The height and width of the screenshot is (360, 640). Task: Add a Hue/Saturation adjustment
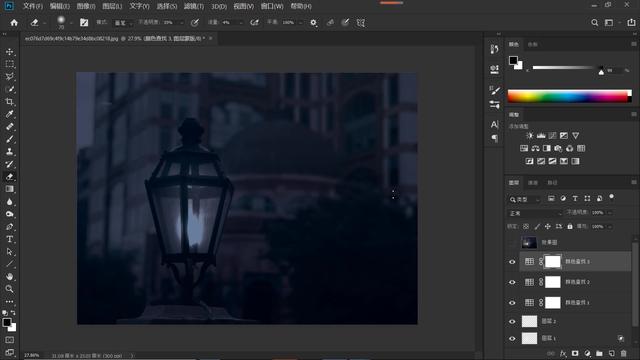tap(524, 148)
